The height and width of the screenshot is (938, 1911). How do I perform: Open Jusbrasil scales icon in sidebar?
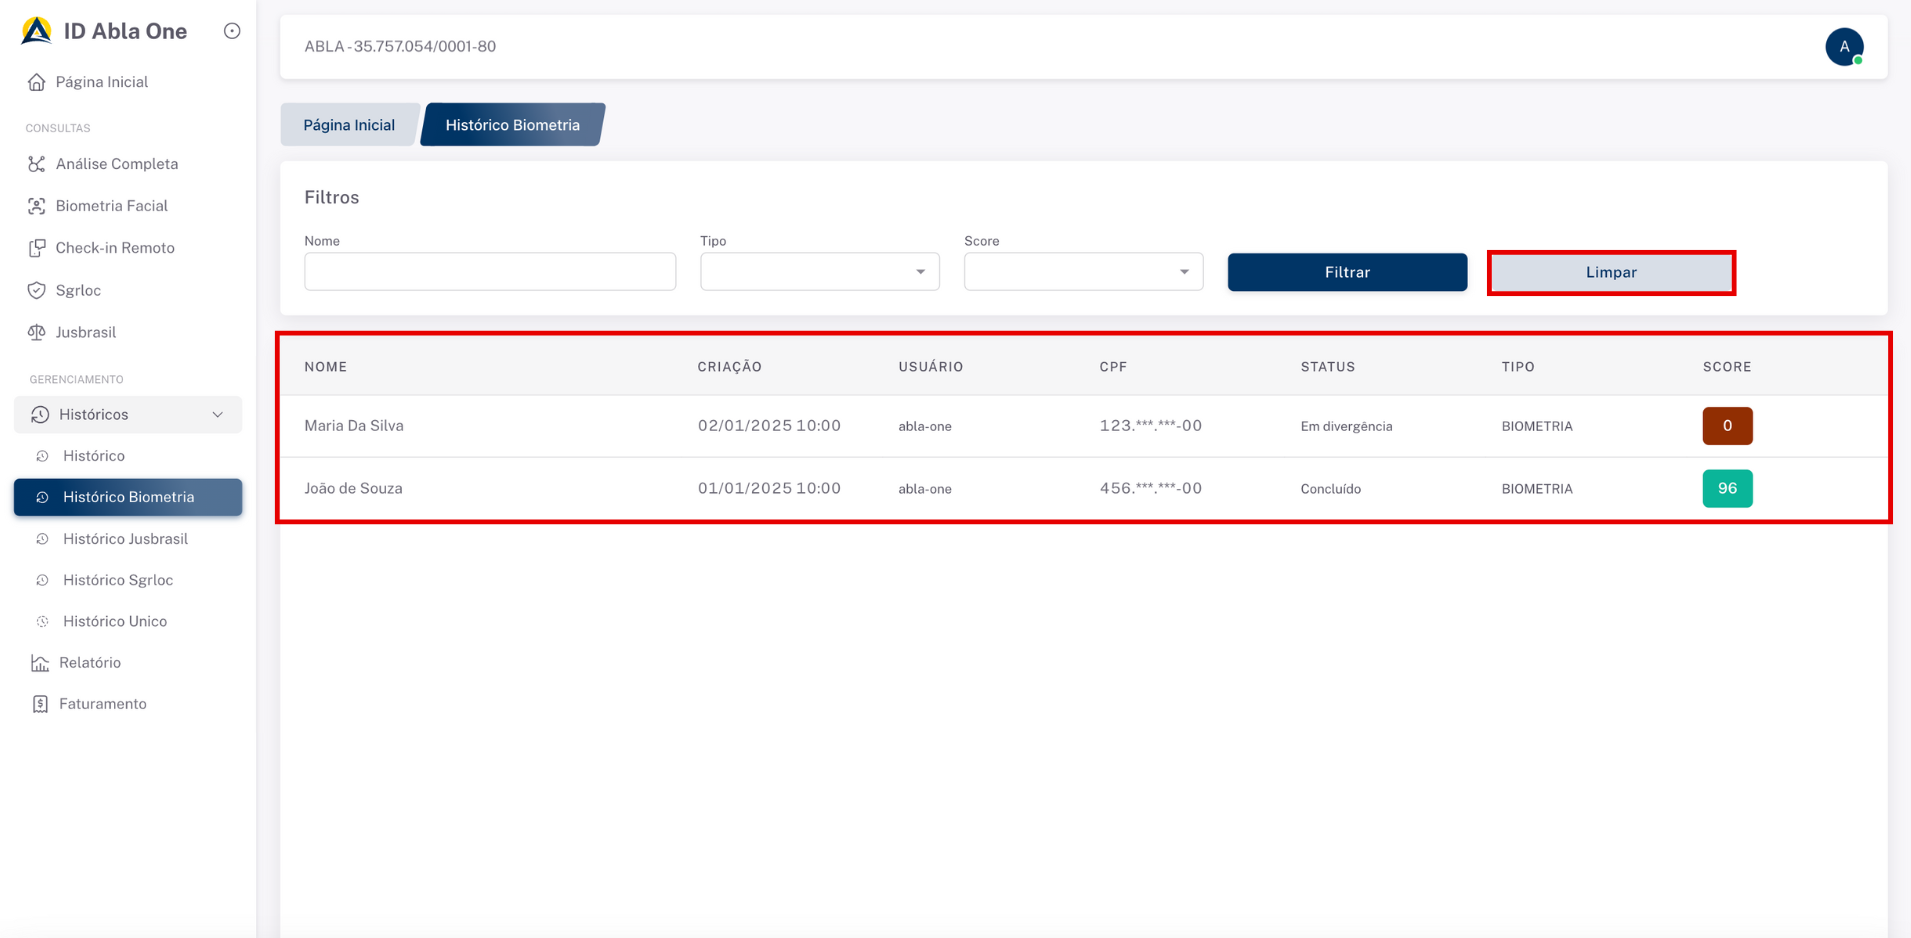point(37,332)
